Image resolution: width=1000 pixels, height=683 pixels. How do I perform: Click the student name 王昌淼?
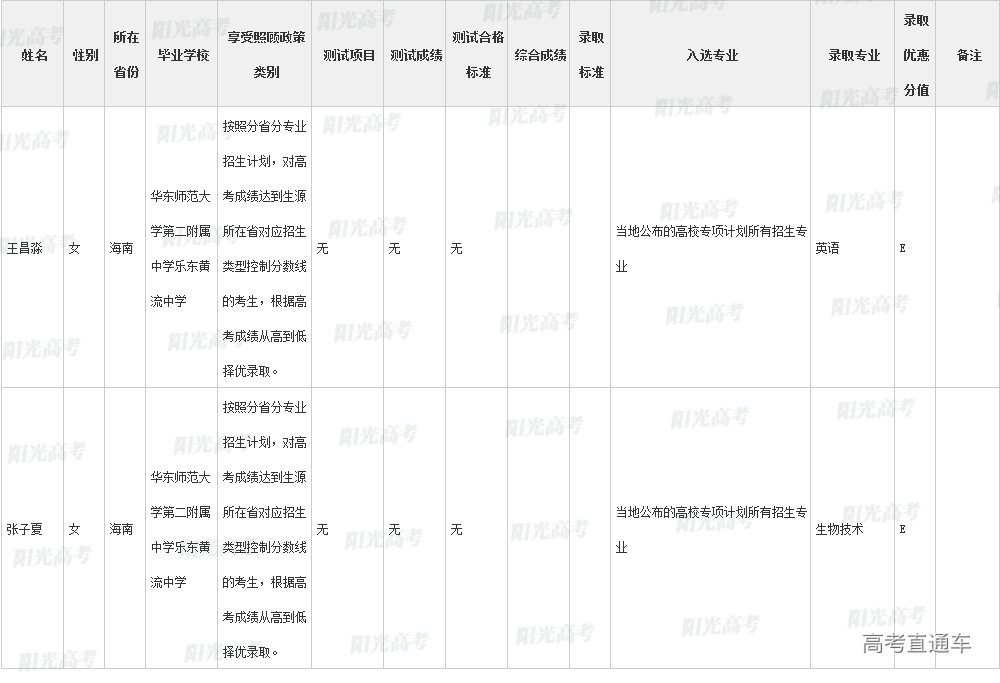coord(25,248)
